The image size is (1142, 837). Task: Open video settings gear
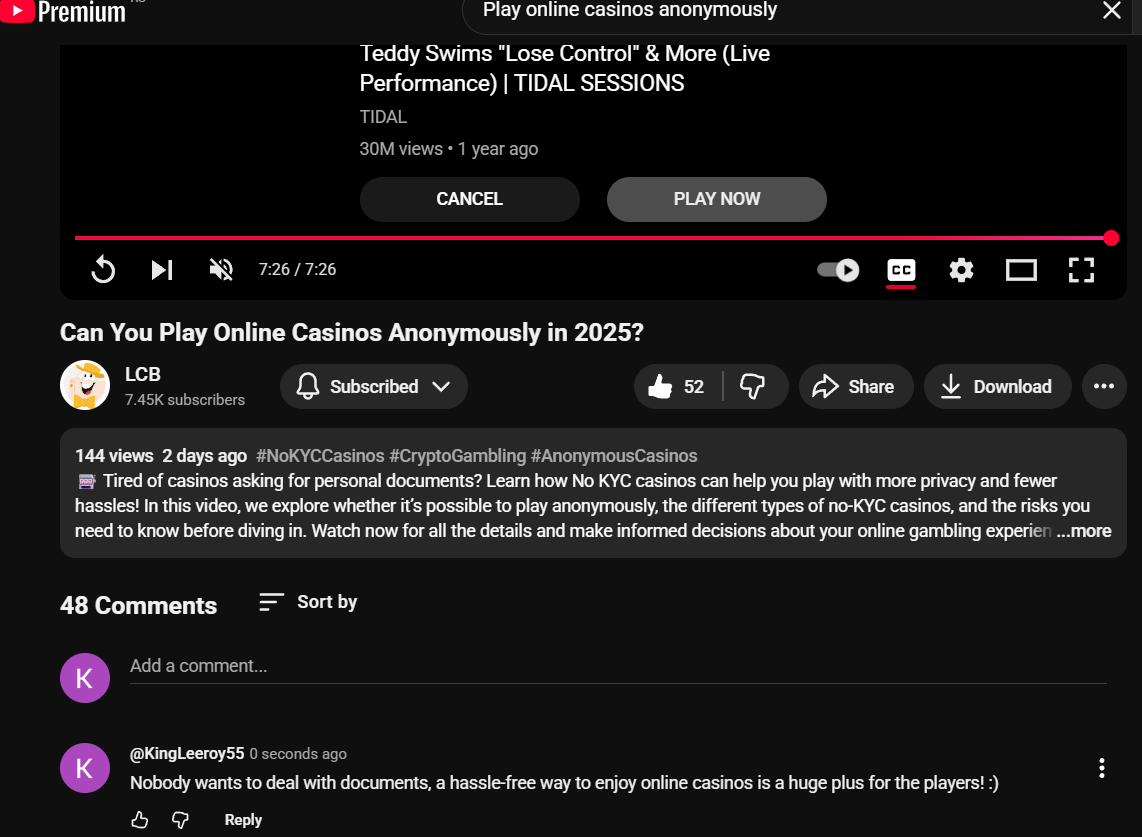pyautogui.click(x=961, y=270)
